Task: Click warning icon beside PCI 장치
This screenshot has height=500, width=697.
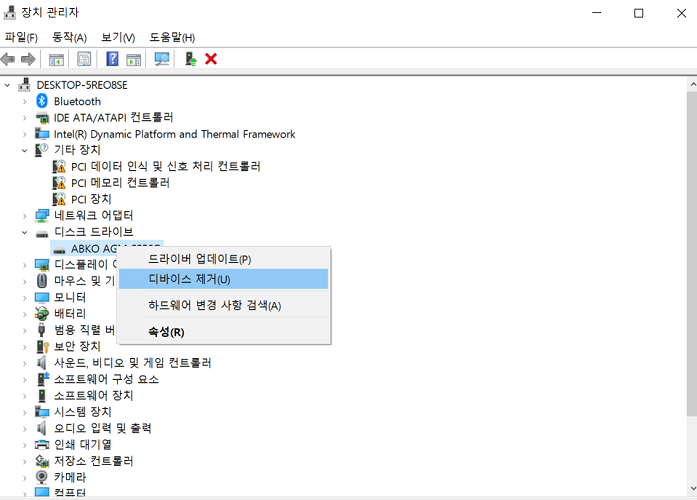Action: pos(59,199)
